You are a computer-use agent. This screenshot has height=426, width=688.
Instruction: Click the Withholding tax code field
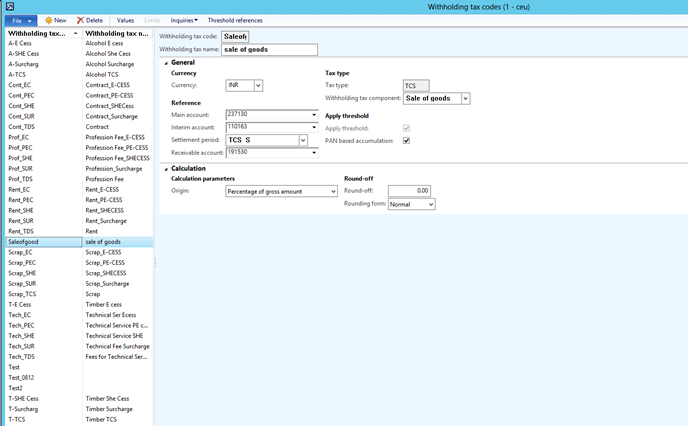point(235,37)
